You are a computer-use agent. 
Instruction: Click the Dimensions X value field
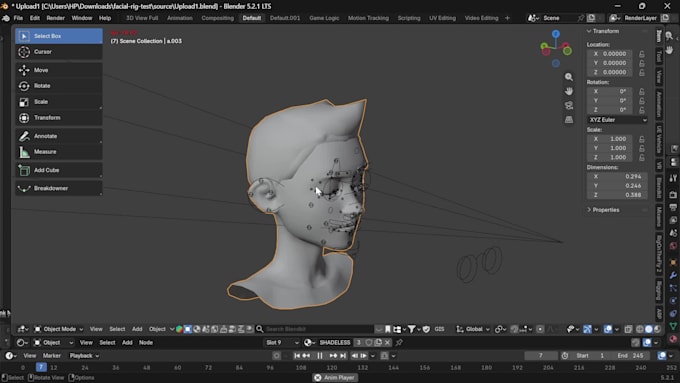617,177
